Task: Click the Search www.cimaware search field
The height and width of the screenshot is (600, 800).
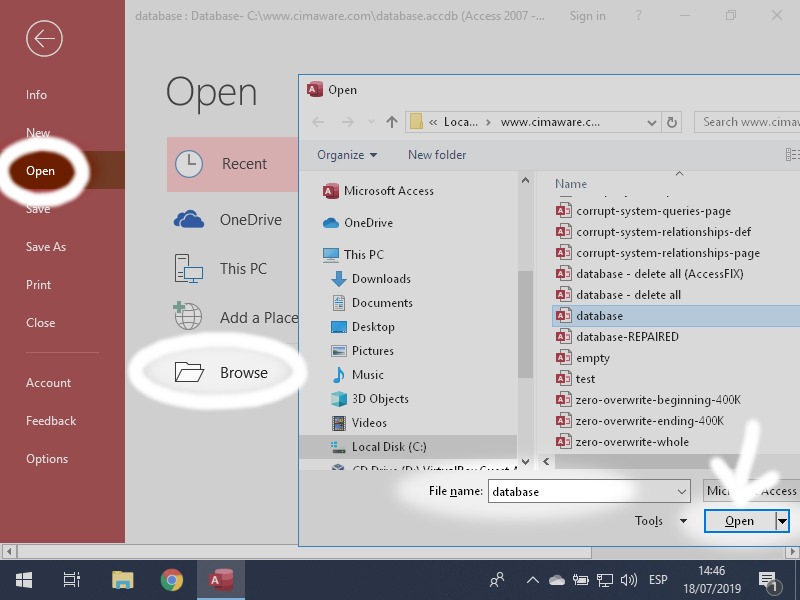Action: point(748,122)
